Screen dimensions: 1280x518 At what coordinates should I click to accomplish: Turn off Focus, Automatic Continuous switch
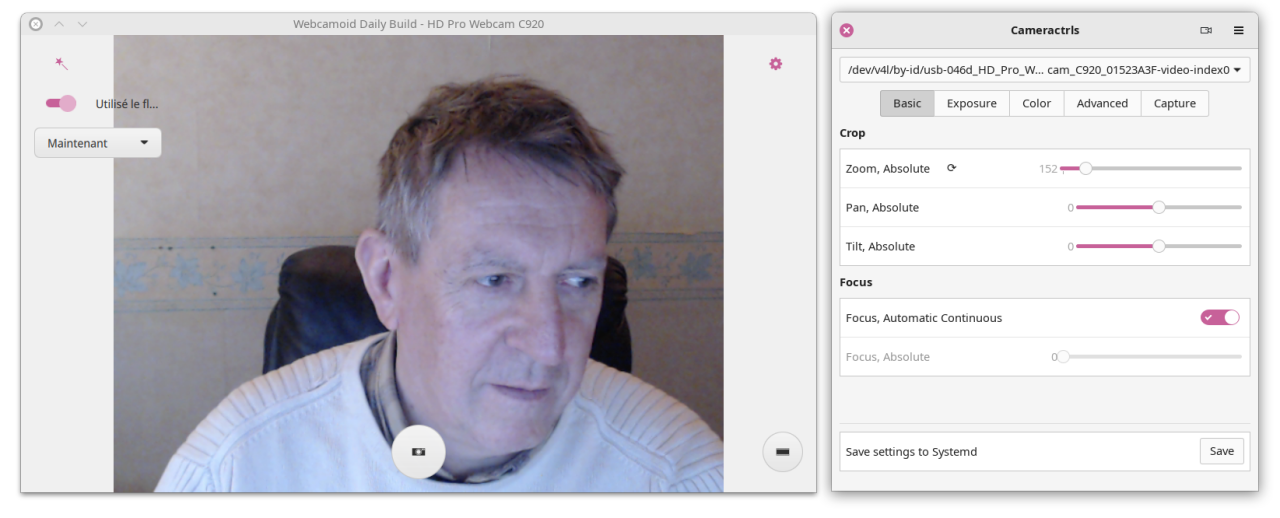click(x=1219, y=318)
